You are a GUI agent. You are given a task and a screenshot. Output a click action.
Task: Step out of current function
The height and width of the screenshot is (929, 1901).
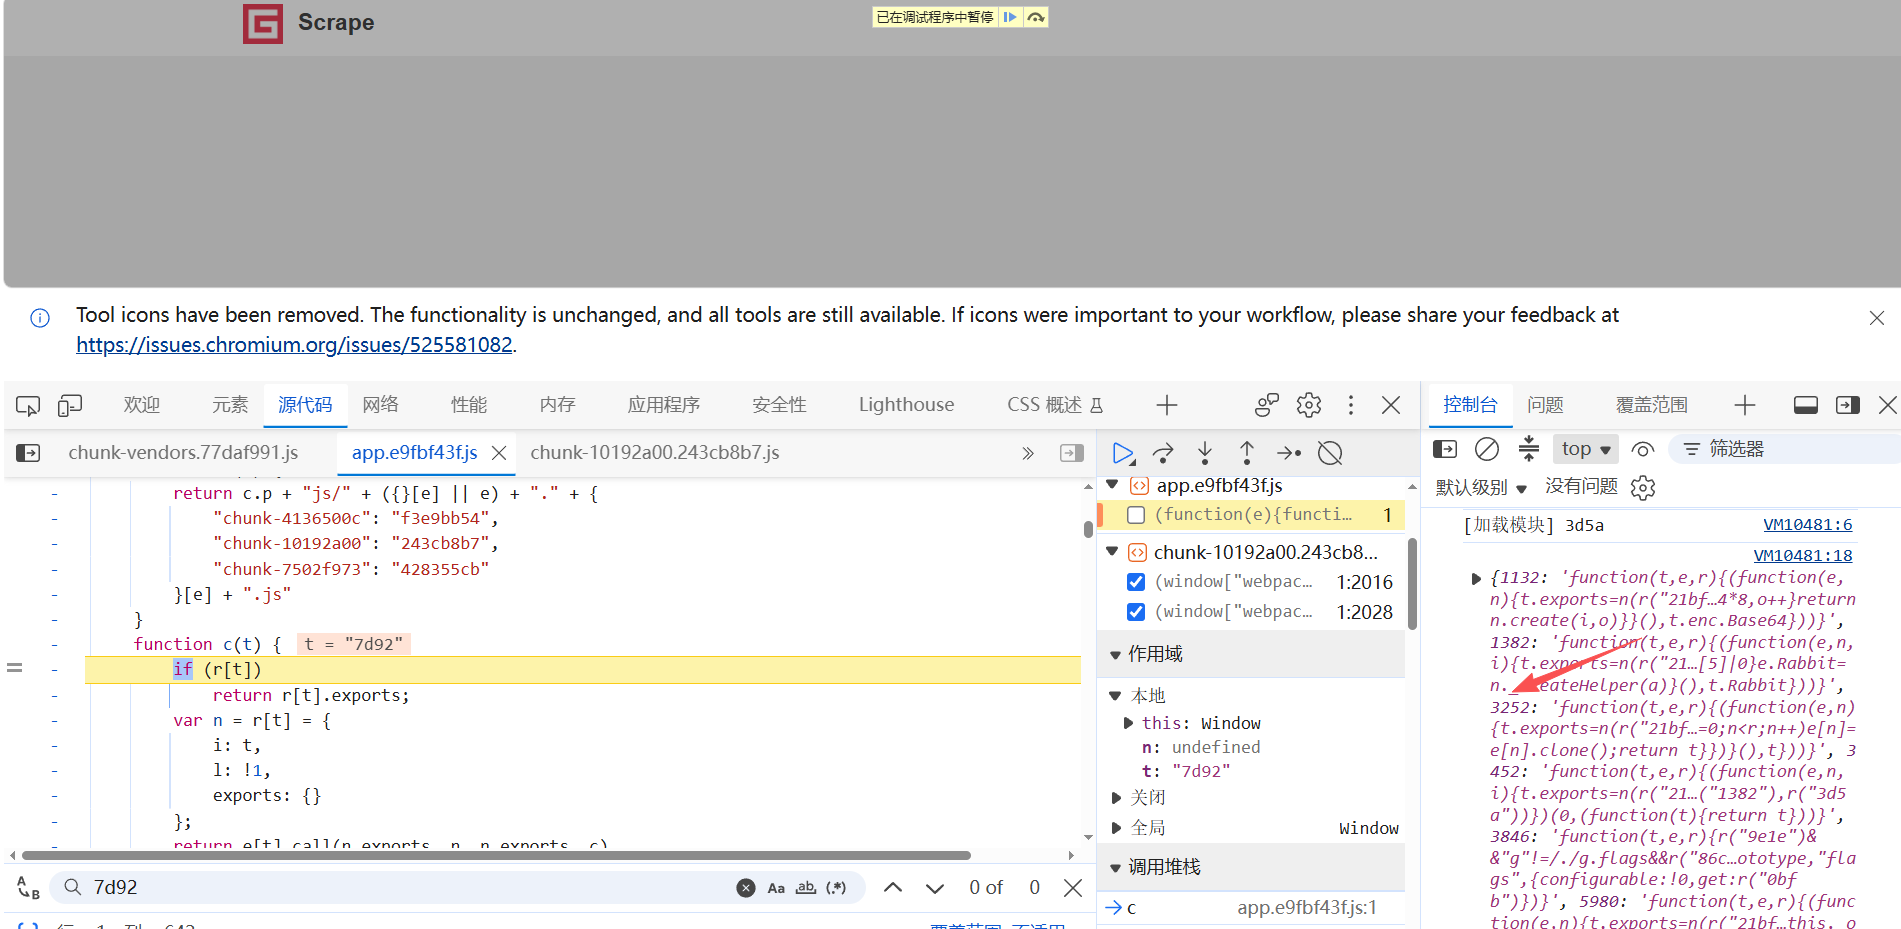[x=1247, y=453]
